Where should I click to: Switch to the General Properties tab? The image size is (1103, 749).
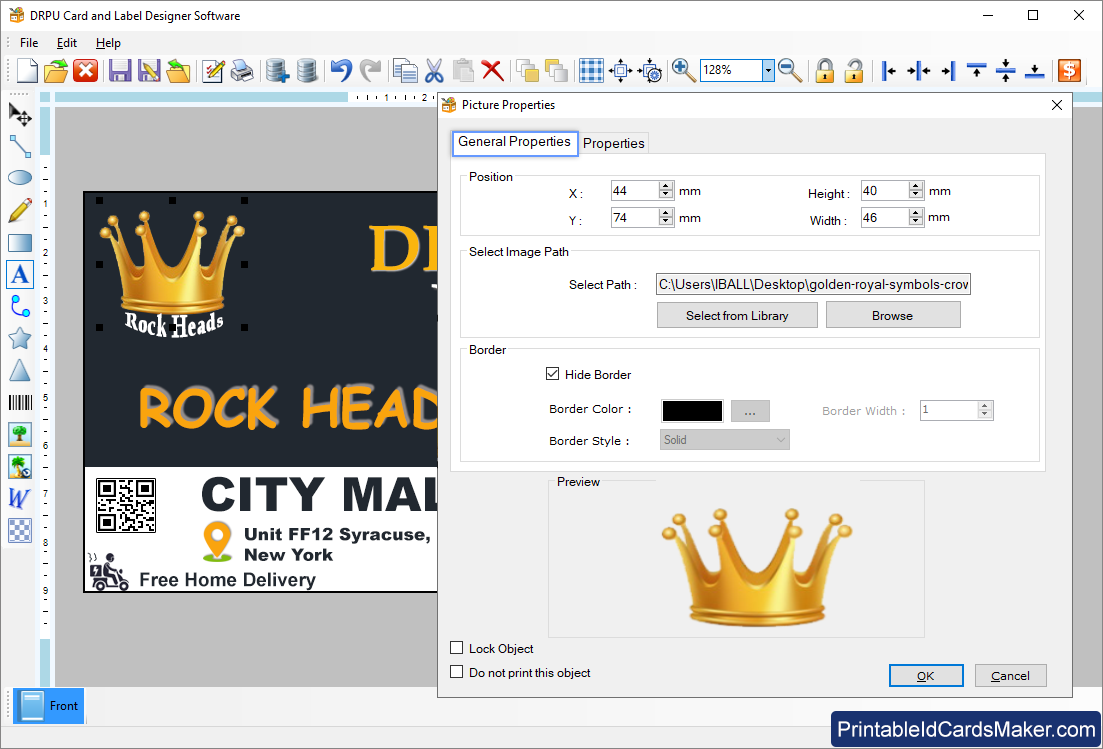514,142
